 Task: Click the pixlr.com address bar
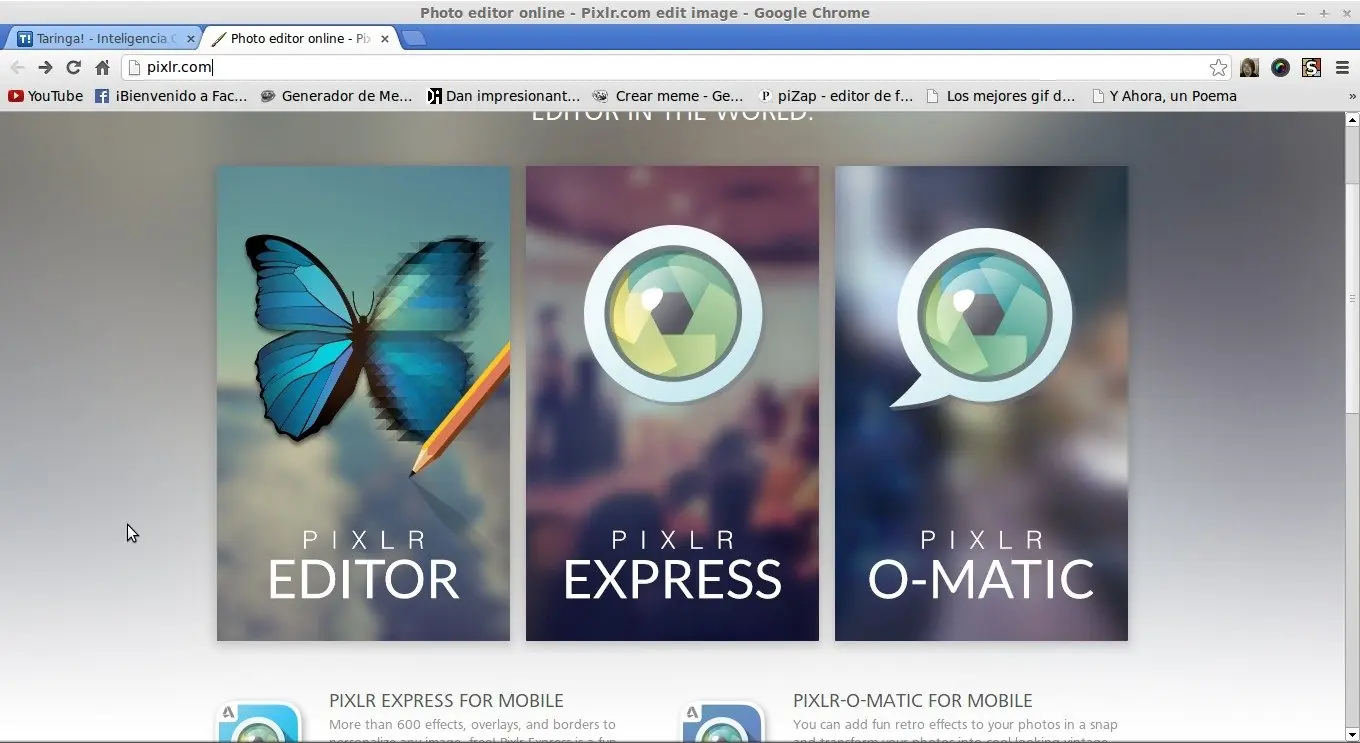click(x=665, y=67)
